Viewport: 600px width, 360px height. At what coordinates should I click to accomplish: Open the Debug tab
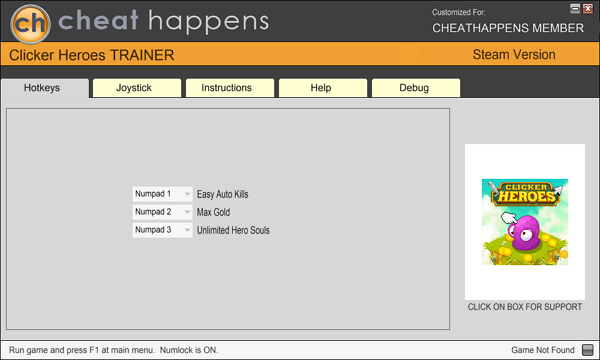[x=416, y=88]
